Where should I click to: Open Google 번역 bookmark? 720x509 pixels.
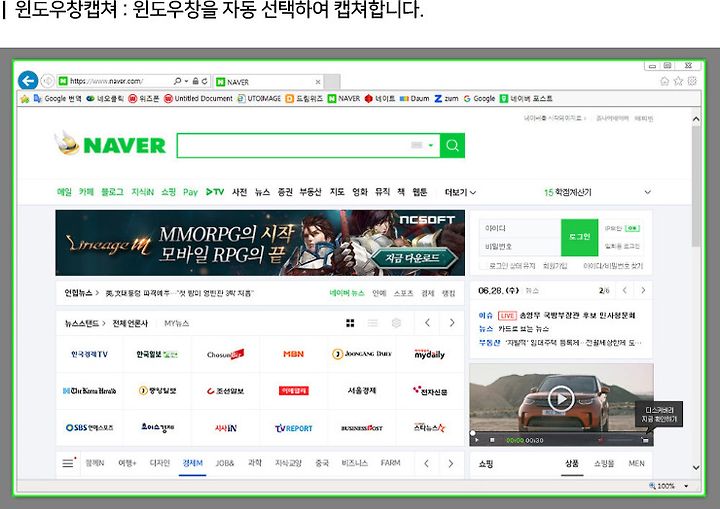coord(58,98)
